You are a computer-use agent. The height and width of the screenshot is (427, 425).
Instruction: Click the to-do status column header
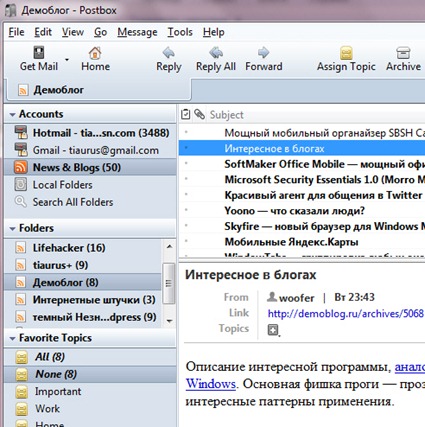point(185,114)
